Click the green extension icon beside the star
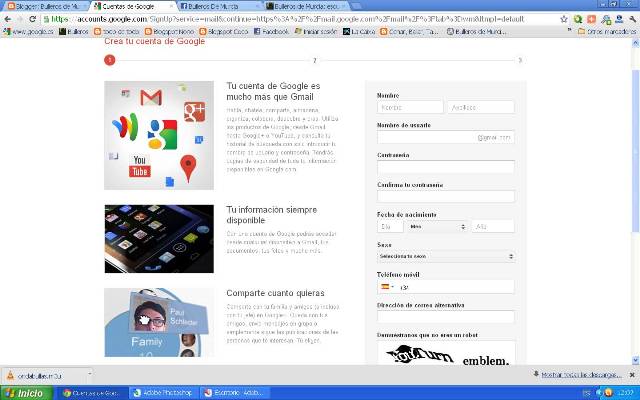 click(578, 19)
